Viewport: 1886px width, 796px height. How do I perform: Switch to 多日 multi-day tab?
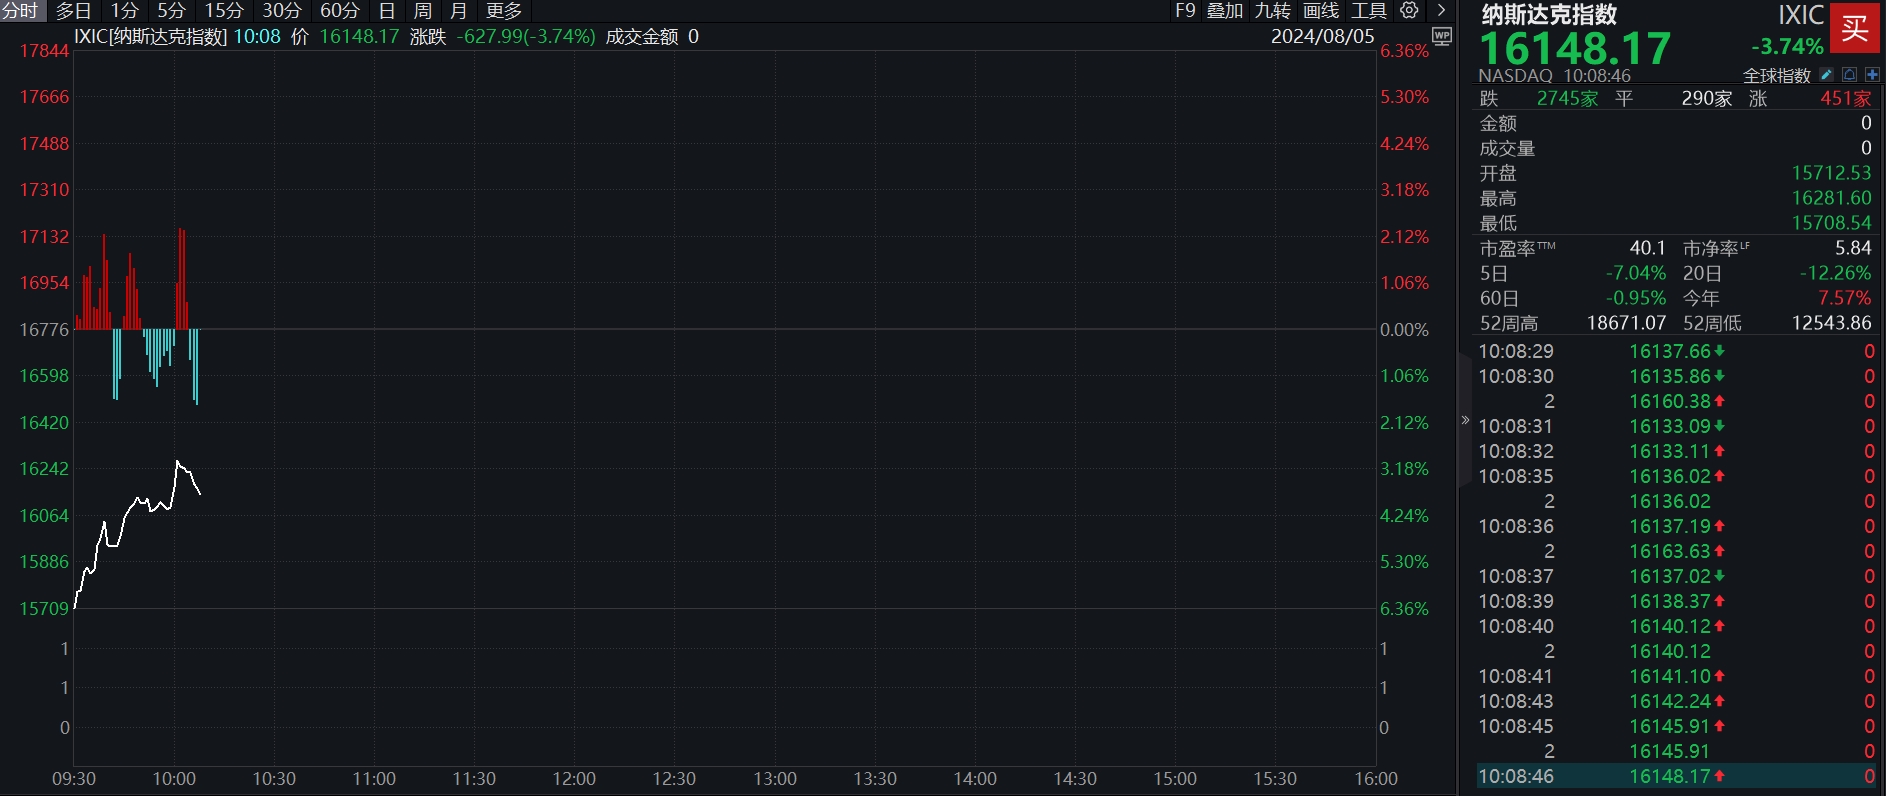pyautogui.click(x=74, y=11)
